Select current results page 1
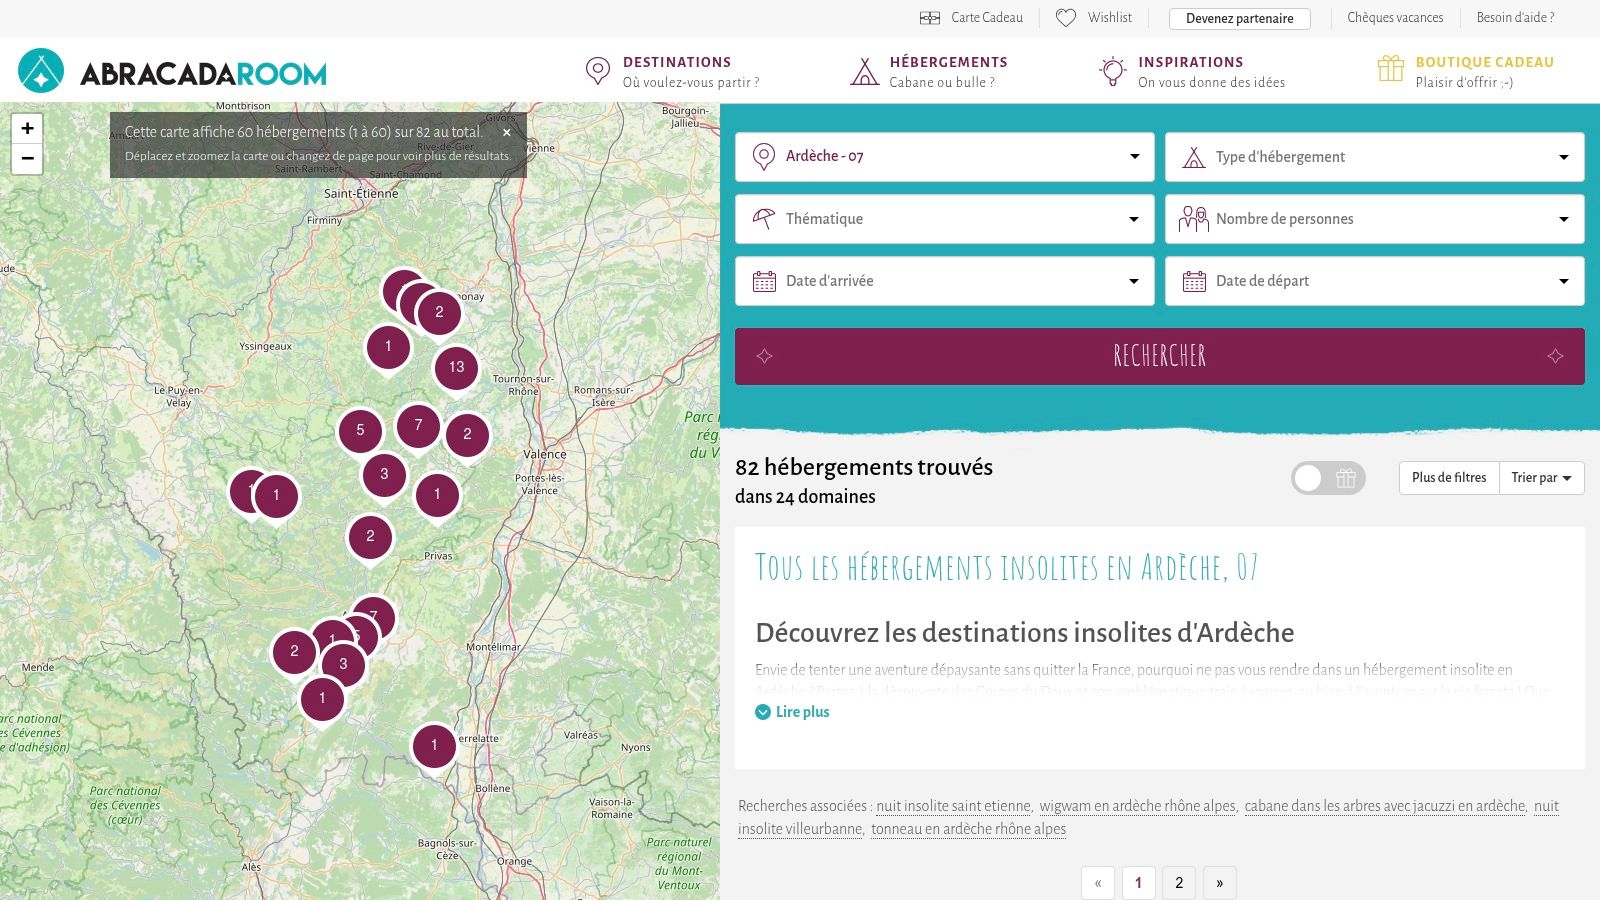 pyautogui.click(x=1138, y=883)
